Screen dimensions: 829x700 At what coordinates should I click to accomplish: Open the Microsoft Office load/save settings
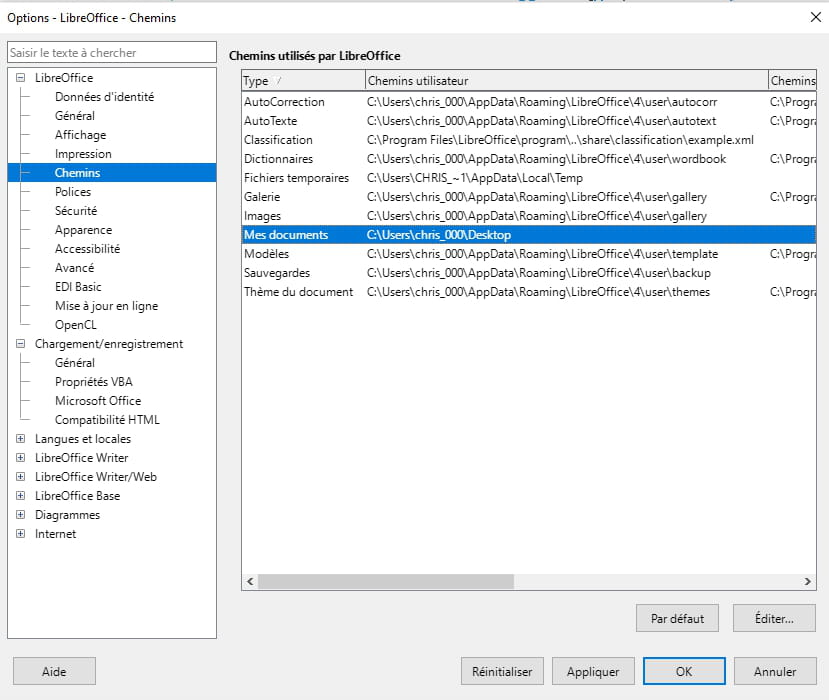98,401
